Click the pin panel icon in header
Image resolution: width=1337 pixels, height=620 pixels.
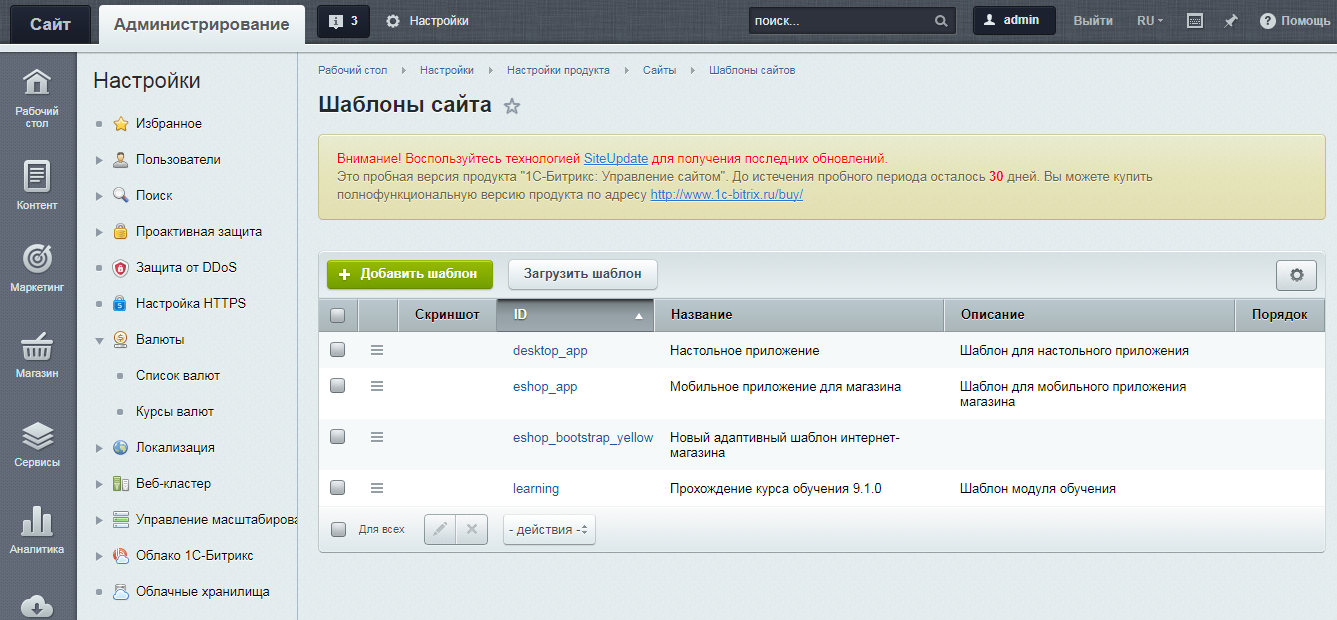pyautogui.click(x=1230, y=21)
